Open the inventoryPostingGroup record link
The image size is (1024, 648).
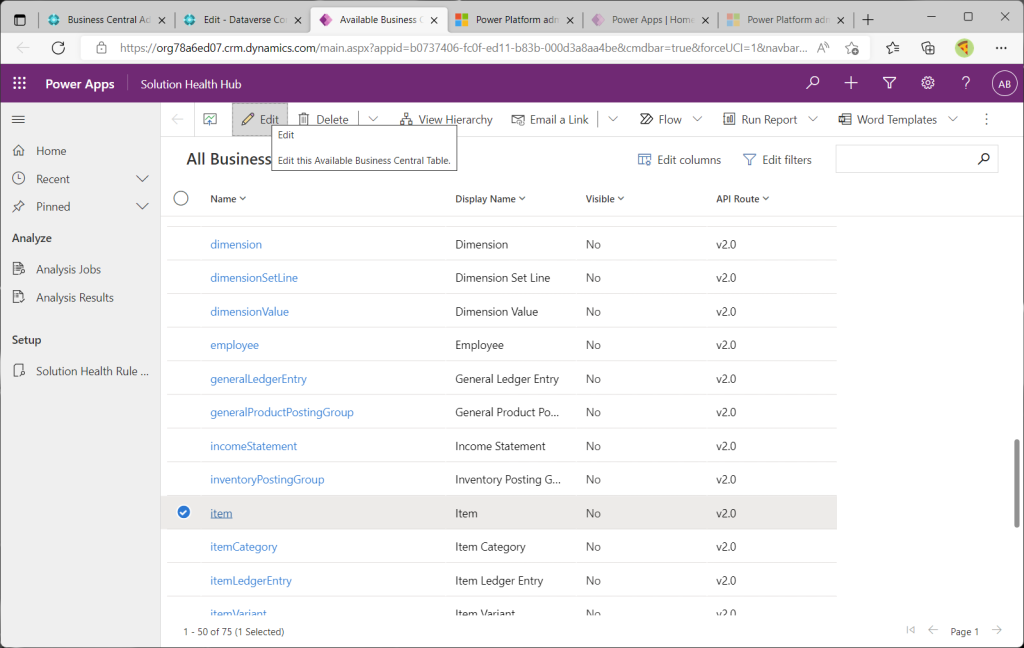[x=267, y=479]
